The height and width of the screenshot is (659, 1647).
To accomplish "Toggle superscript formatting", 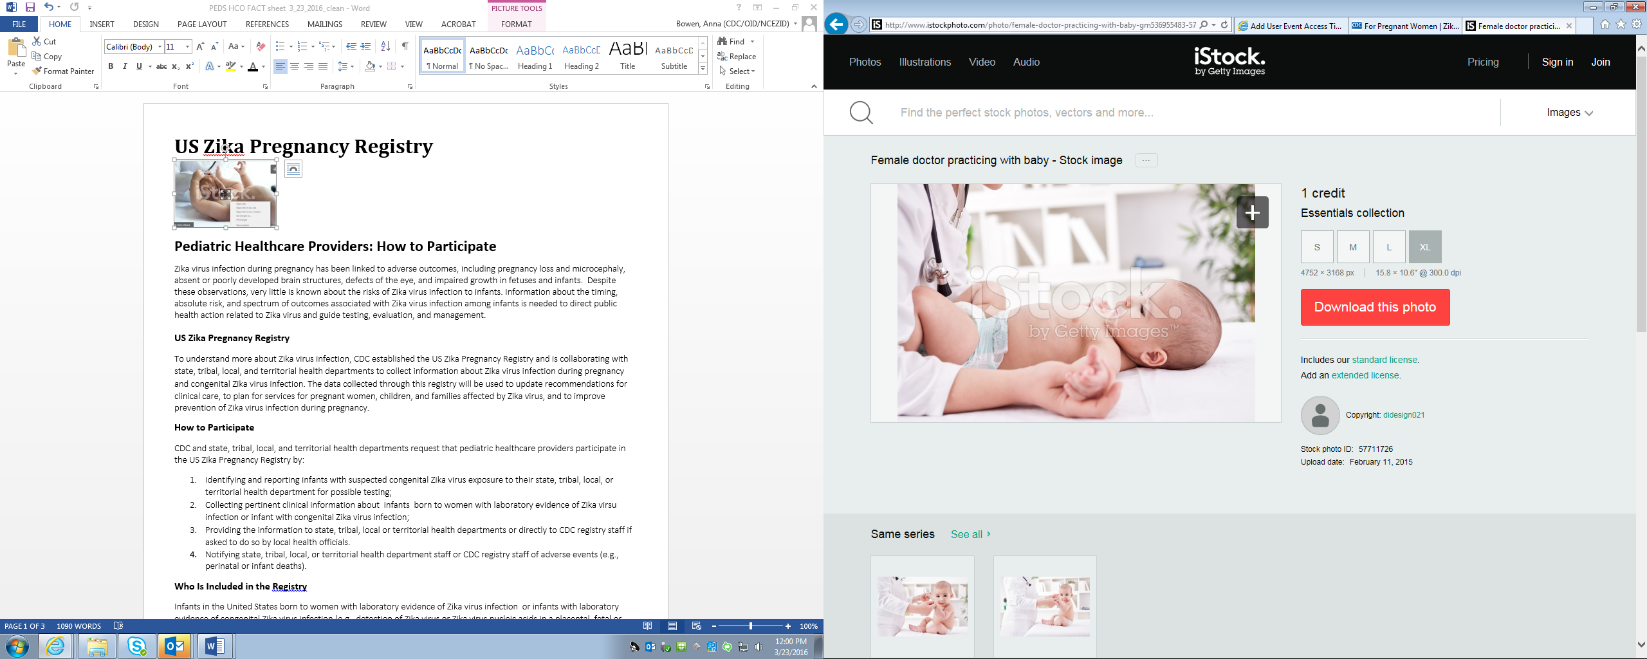I will 189,66.
